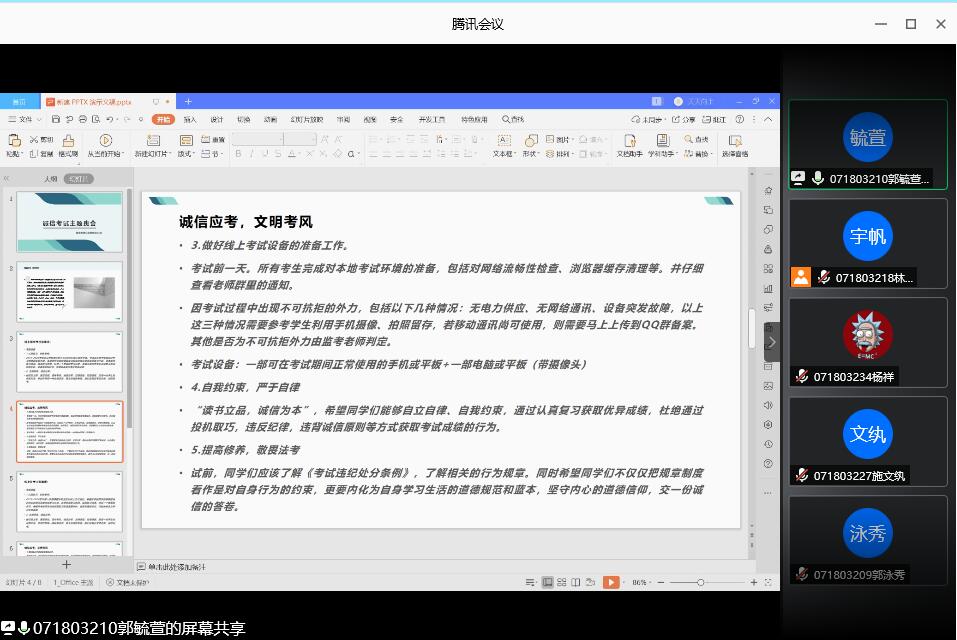This screenshot has width=957, height=640.
Task: Click the Print Preview icon
Action: (96, 120)
